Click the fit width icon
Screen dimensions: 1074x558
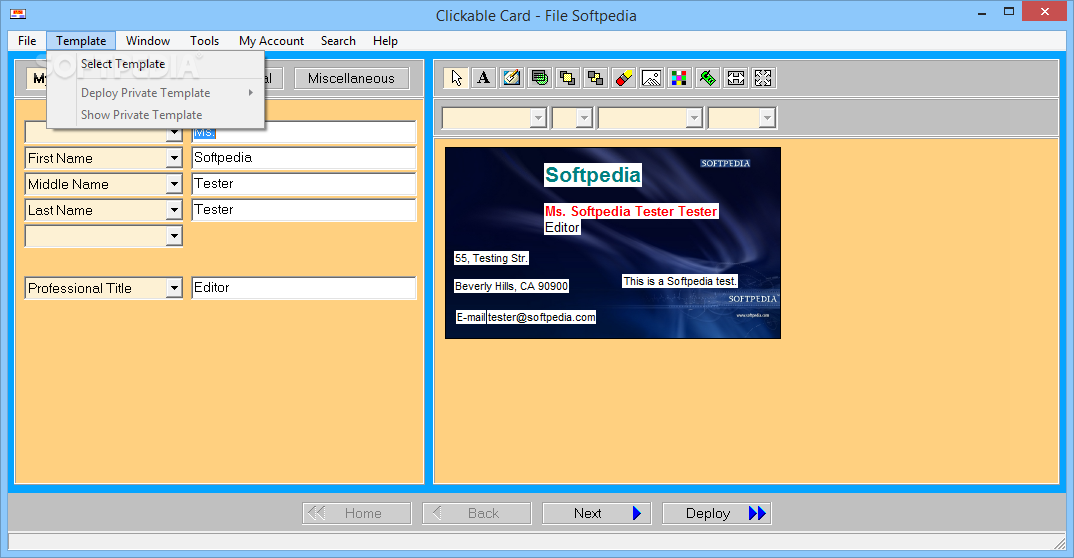coord(736,78)
